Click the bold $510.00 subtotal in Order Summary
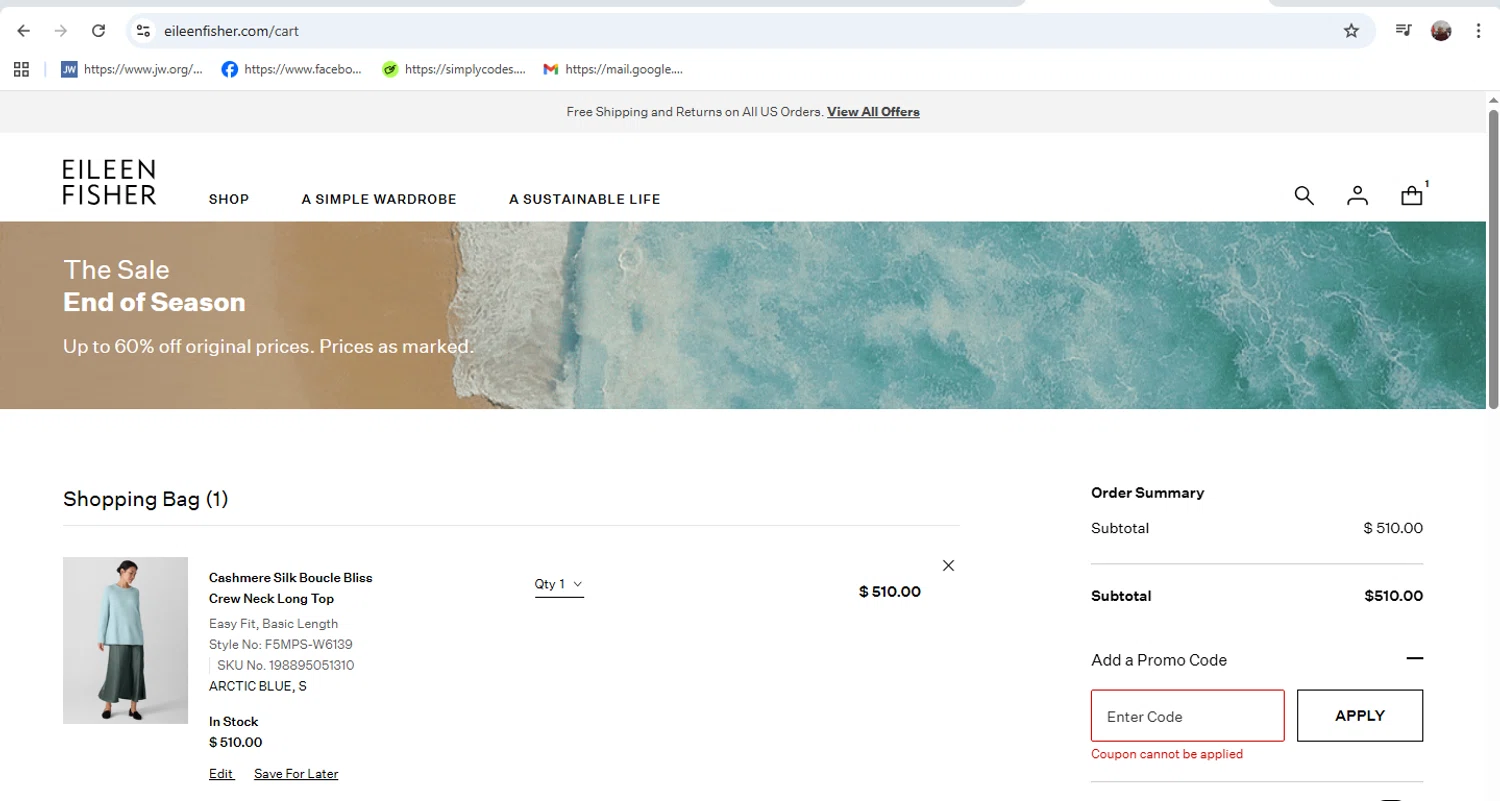1500x801 pixels. (x=1393, y=596)
